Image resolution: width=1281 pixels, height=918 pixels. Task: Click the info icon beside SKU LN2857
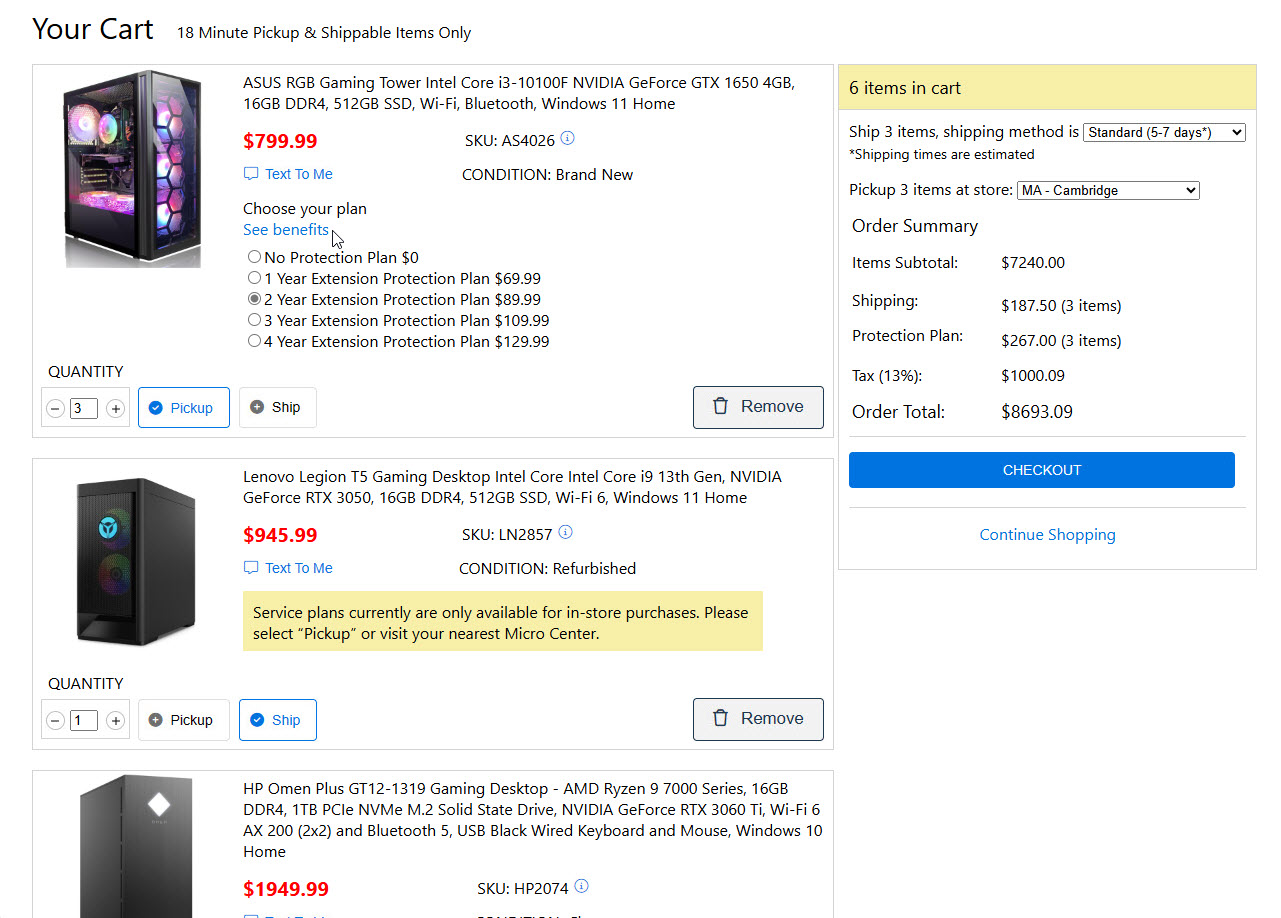566,532
